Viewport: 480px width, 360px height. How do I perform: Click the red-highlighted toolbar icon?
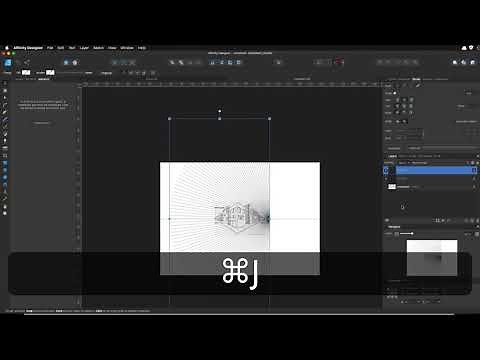339,62
